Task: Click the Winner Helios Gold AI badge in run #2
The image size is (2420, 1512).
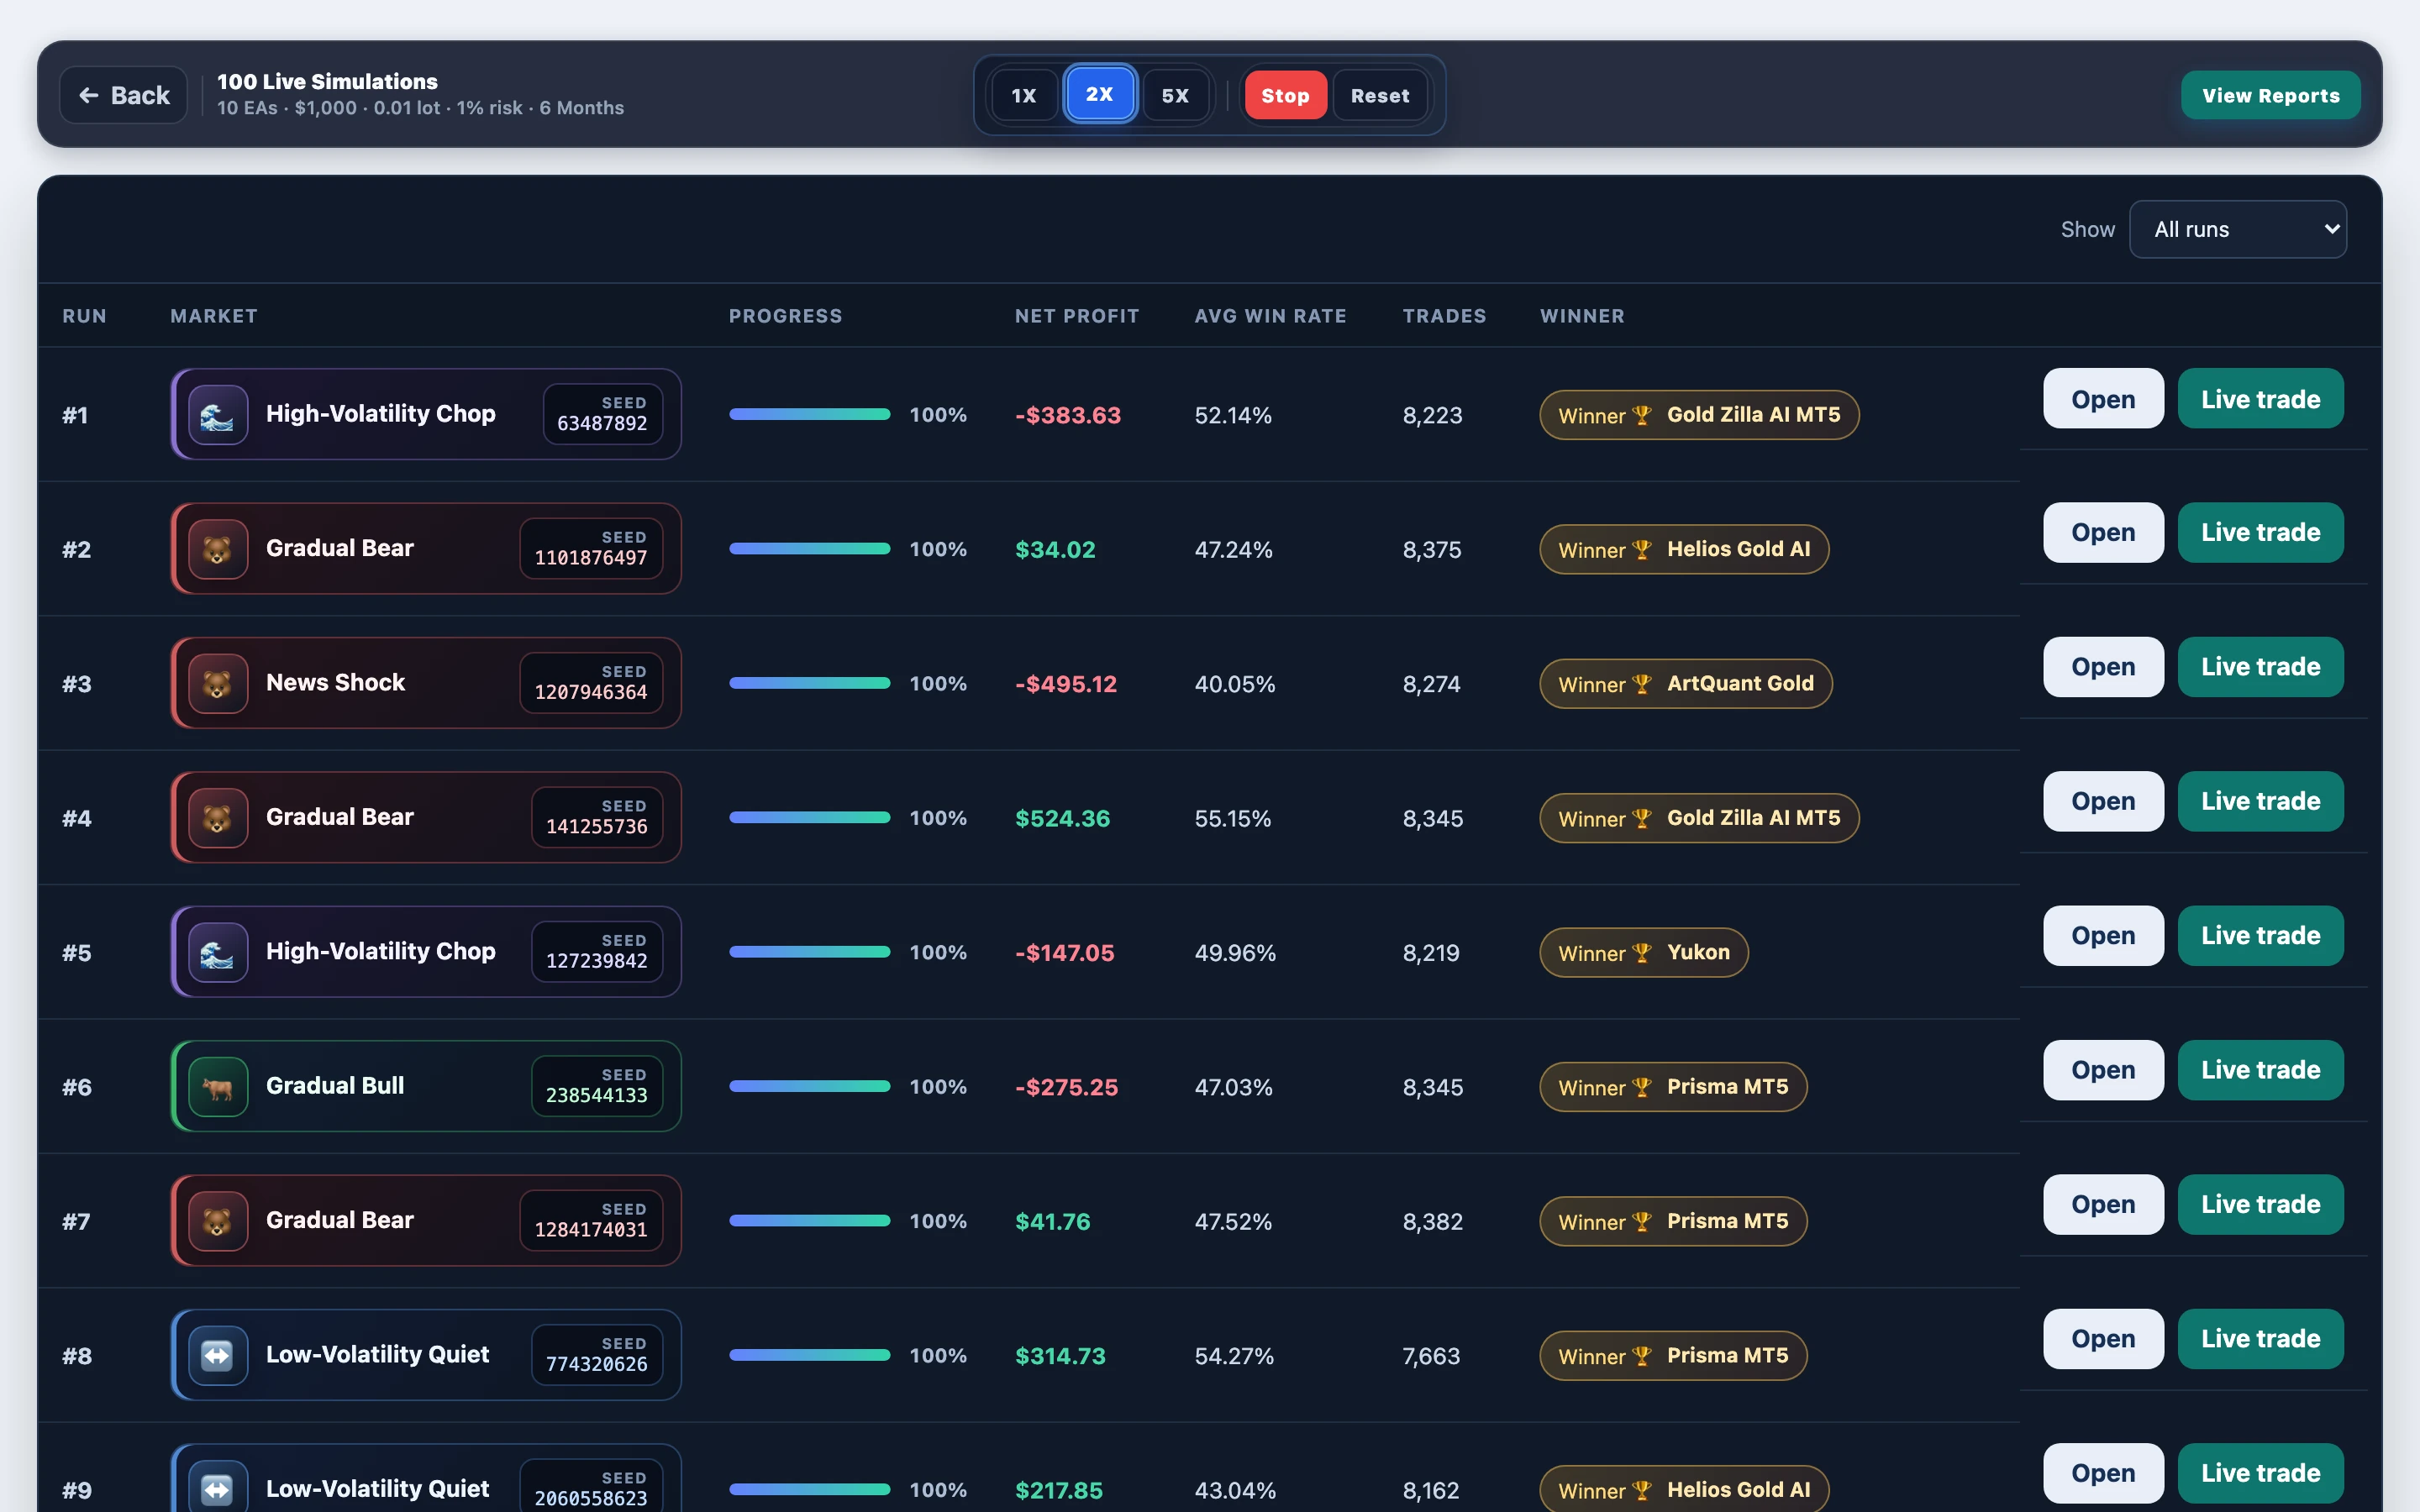Action: 1684,549
